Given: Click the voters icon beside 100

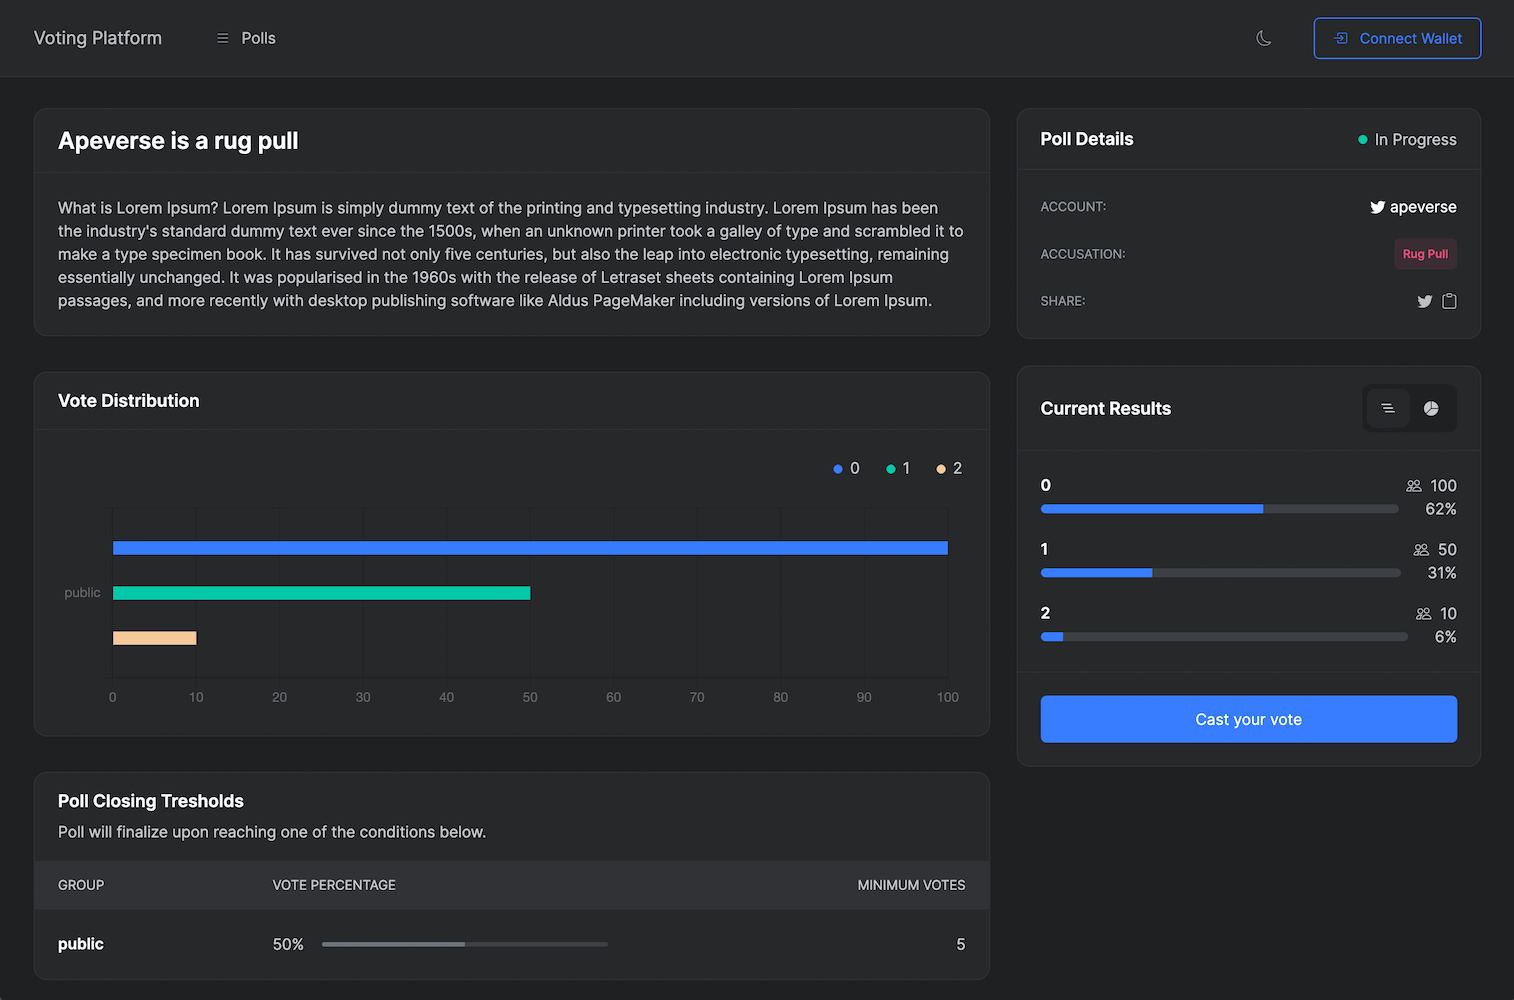Looking at the screenshot, I should (1414, 486).
